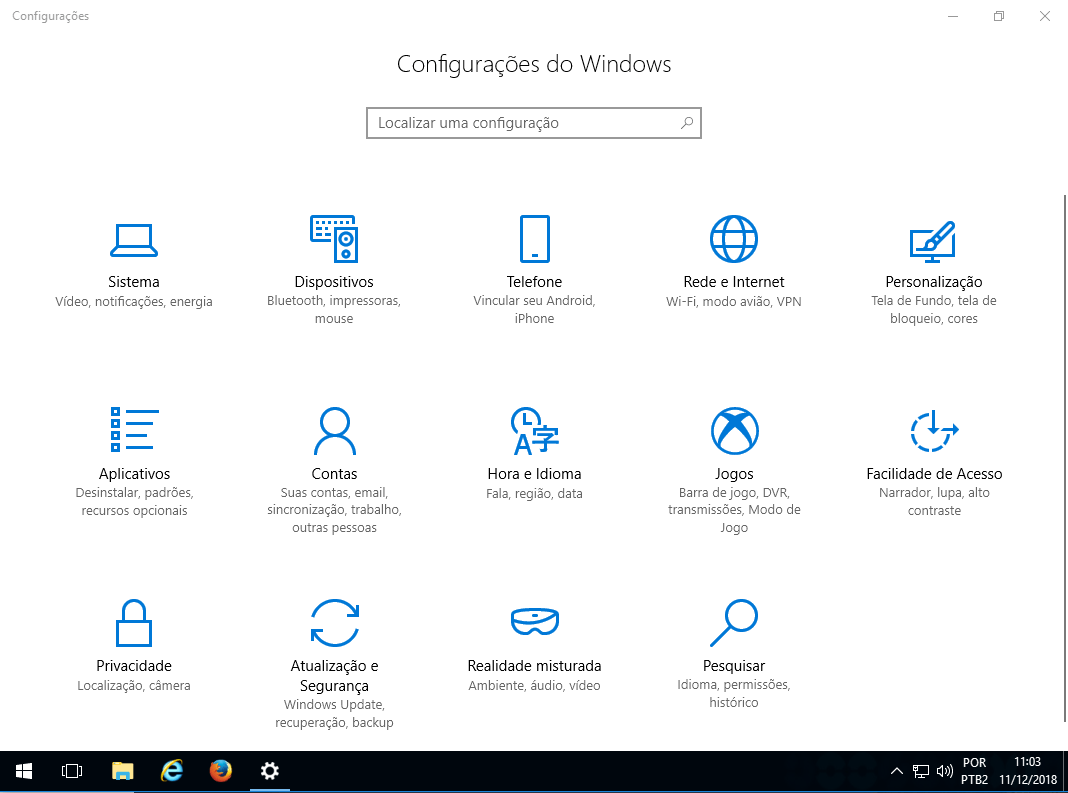Open the Jogos Xbox icon
The height and width of the screenshot is (793, 1068).
click(x=734, y=430)
